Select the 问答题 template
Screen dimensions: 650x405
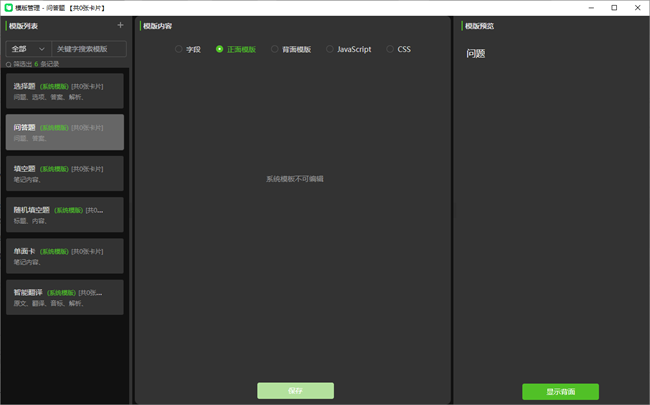pyautogui.click(x=64, y=132)
